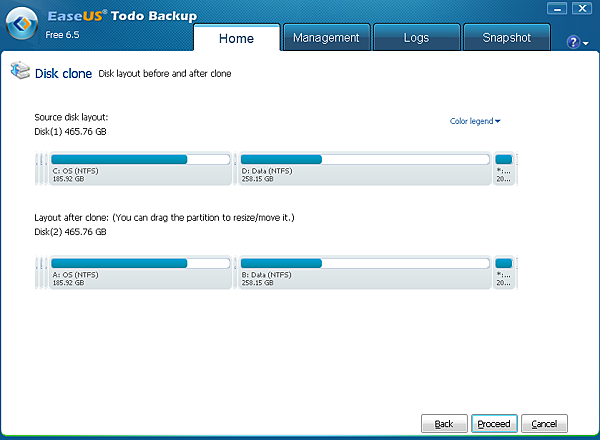Click the Proceed button
600x440 pixels.
[x=494, y=424]
